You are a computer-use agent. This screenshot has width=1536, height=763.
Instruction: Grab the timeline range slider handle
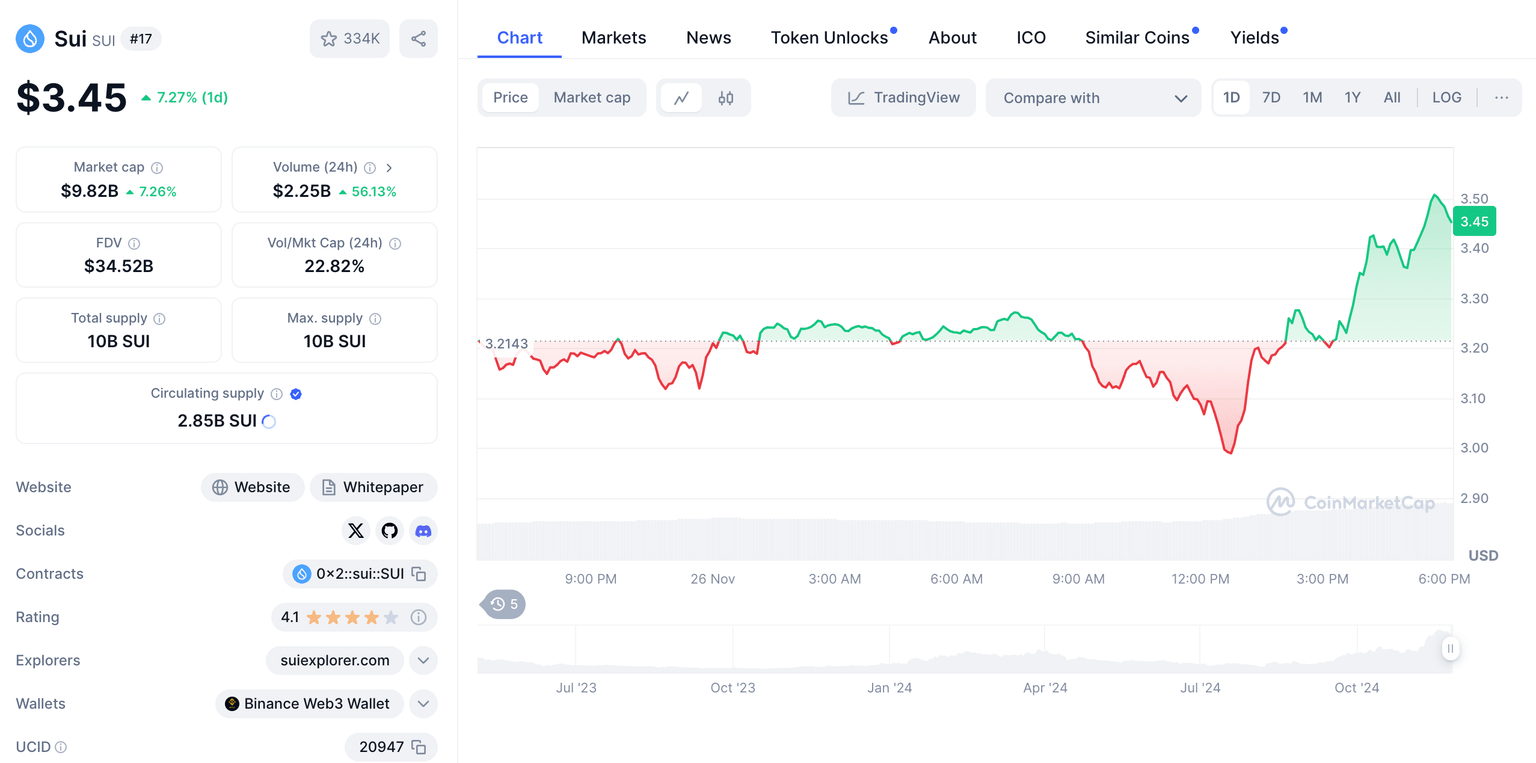(1450, 649)
